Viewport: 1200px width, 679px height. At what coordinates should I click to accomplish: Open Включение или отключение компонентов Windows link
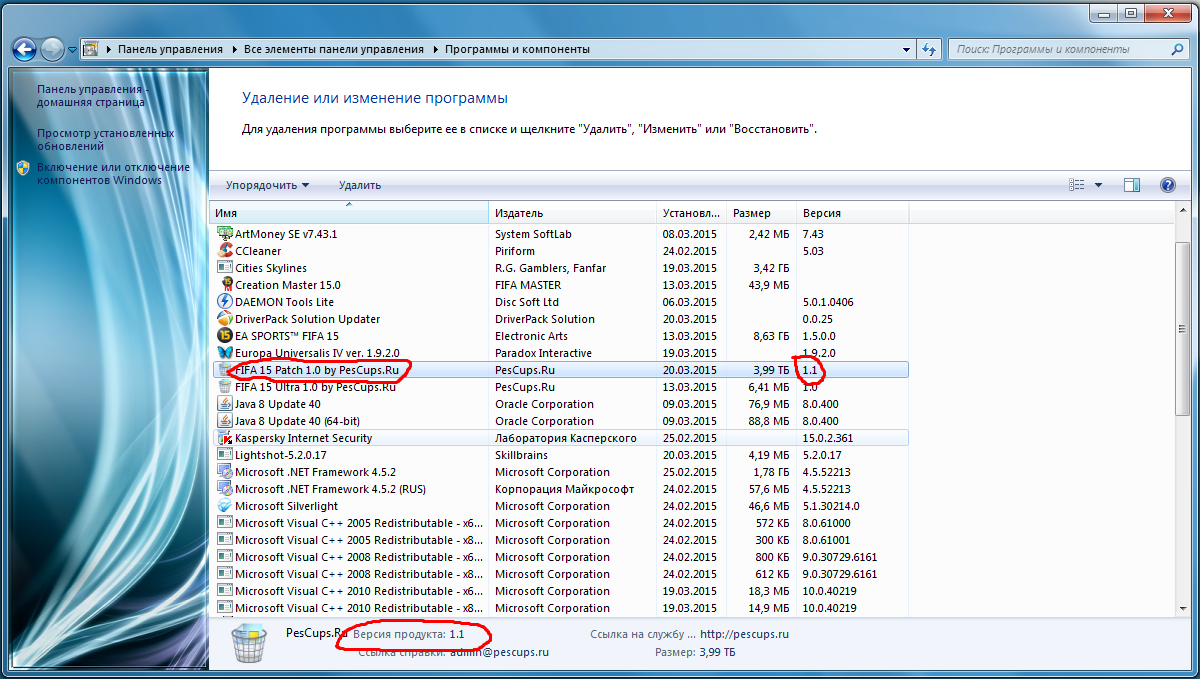[x=113, y=174]
